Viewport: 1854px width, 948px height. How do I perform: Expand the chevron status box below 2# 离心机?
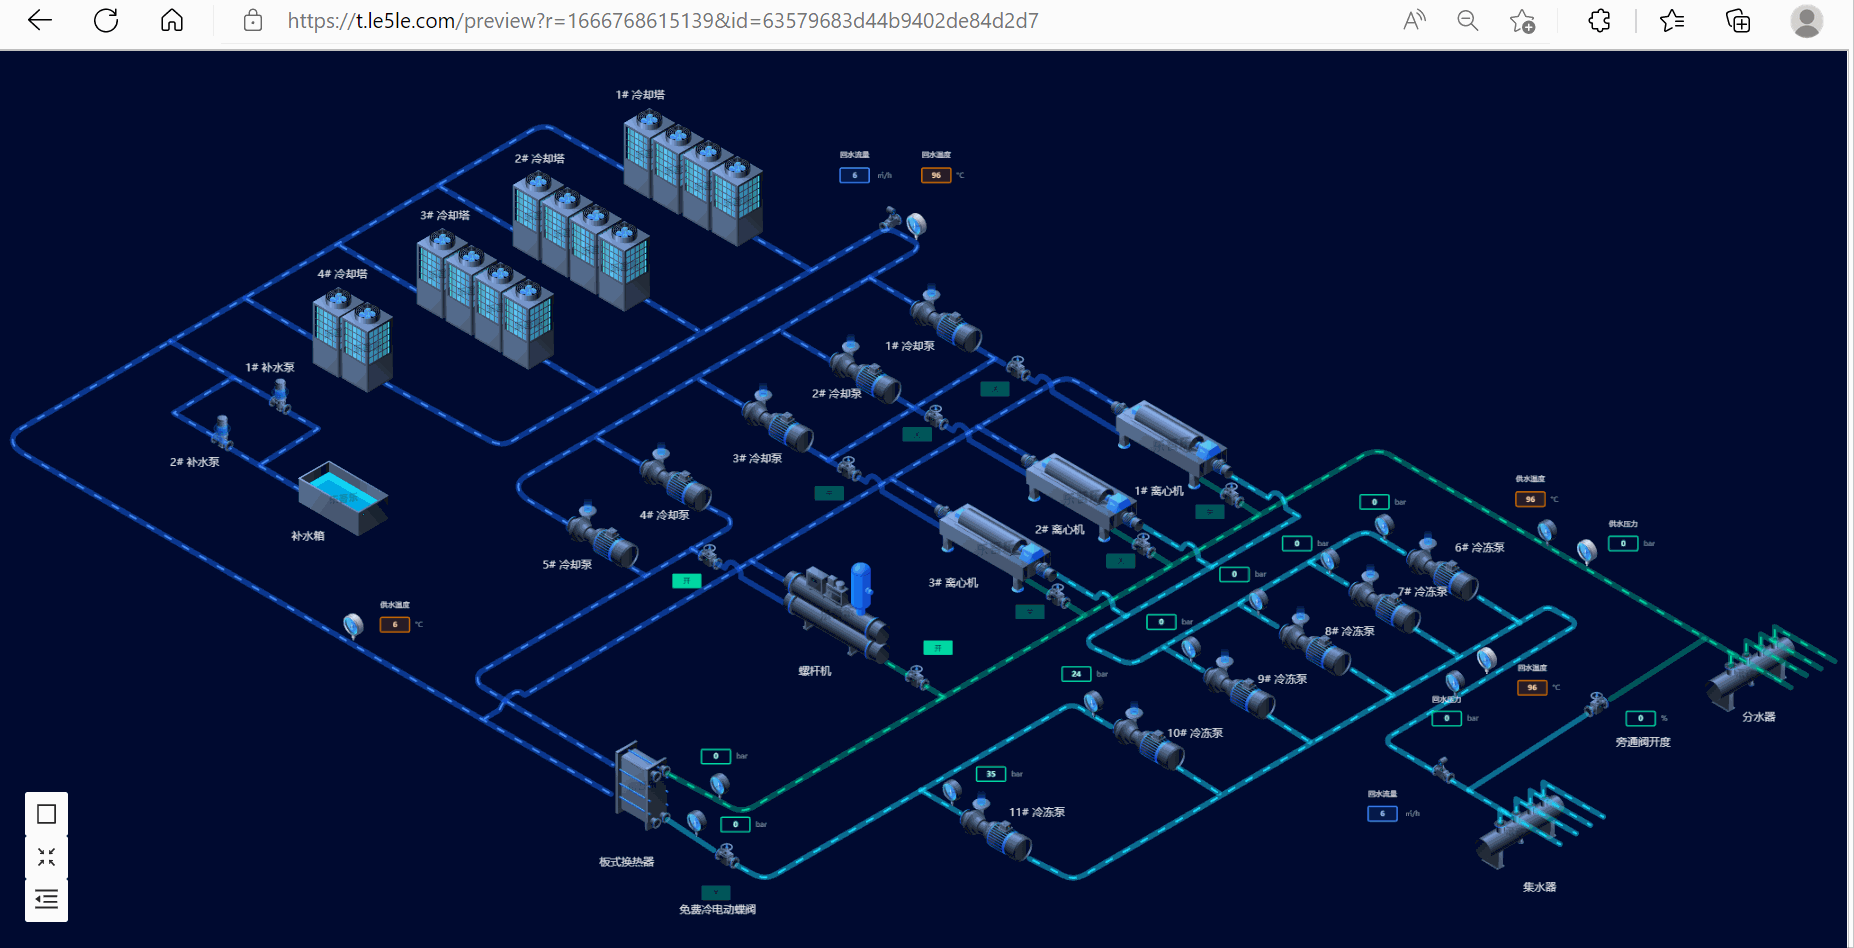1120,561
